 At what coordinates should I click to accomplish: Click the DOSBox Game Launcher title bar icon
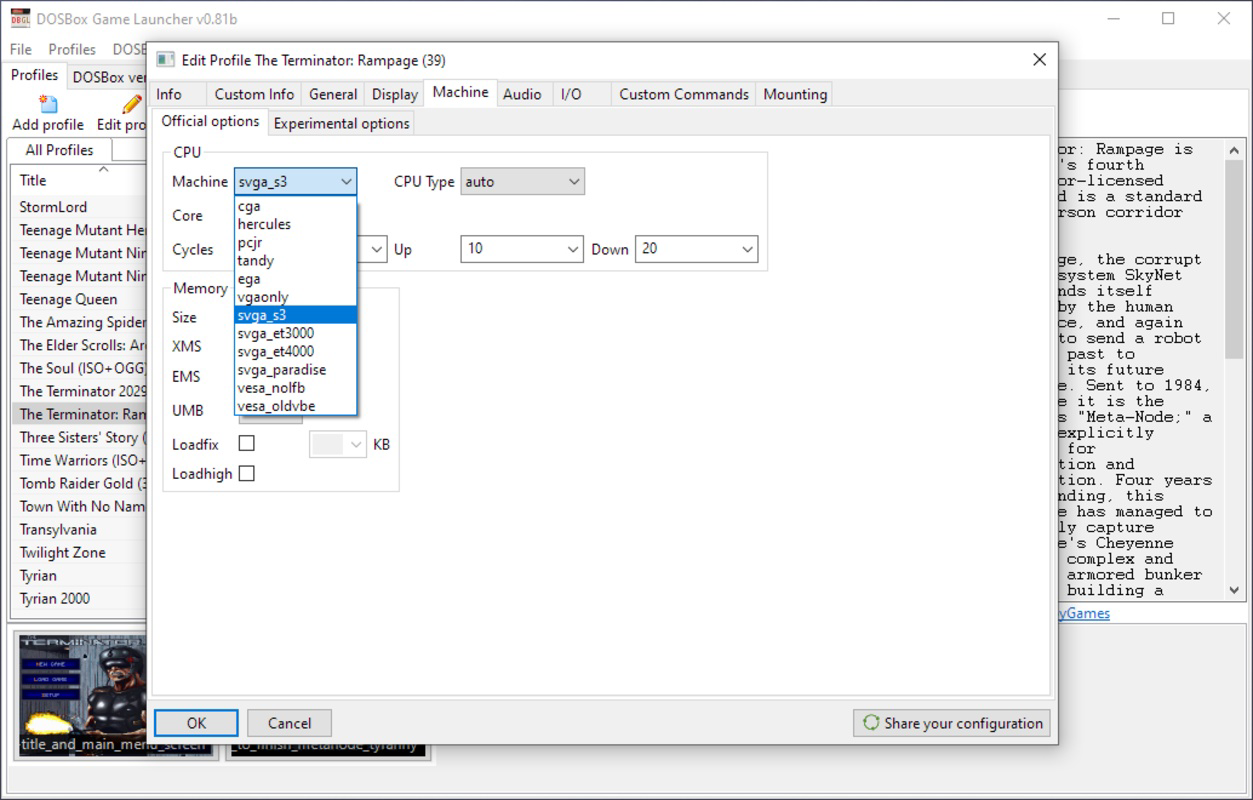coord(20,18)
